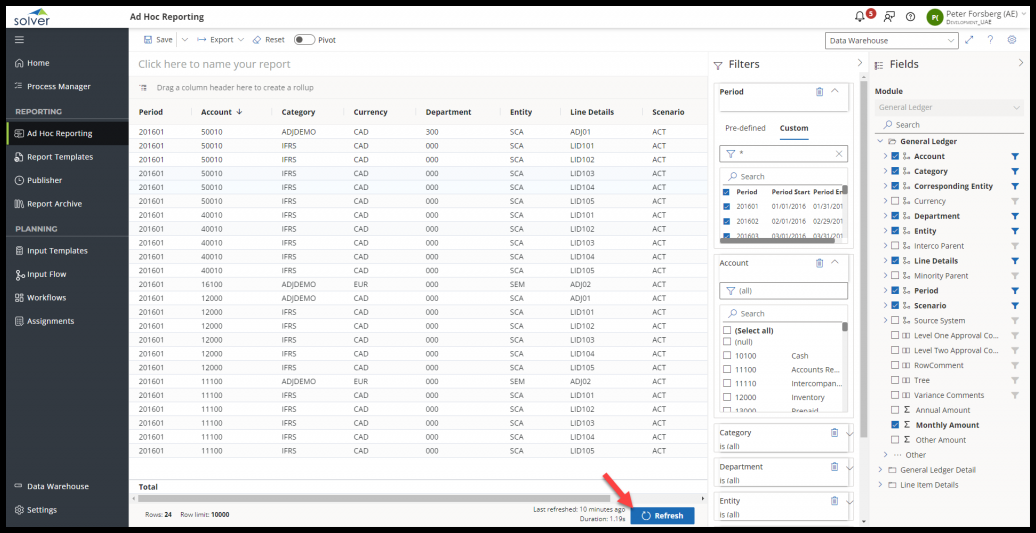1036x533 pixels.
Task: Open the Export dropdown menu
Action: (221, 40)
